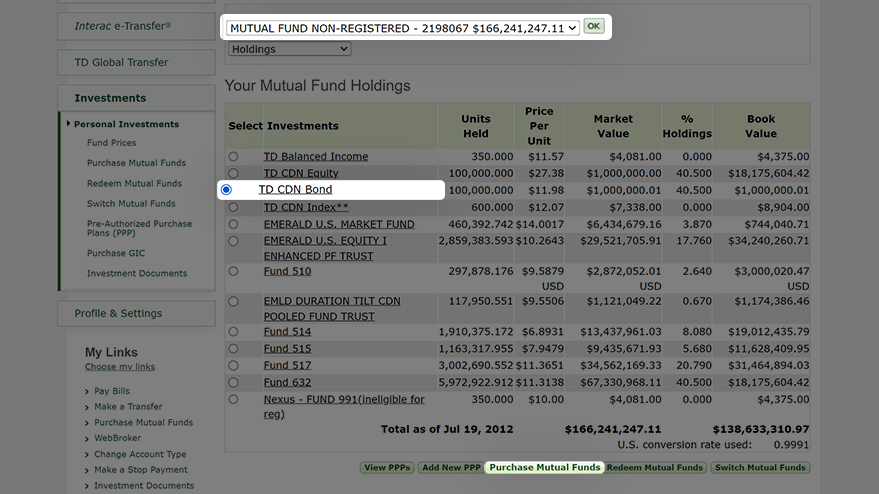Open the Profile & Settings menu
The image size is (879, 494).
coord(136,313)
